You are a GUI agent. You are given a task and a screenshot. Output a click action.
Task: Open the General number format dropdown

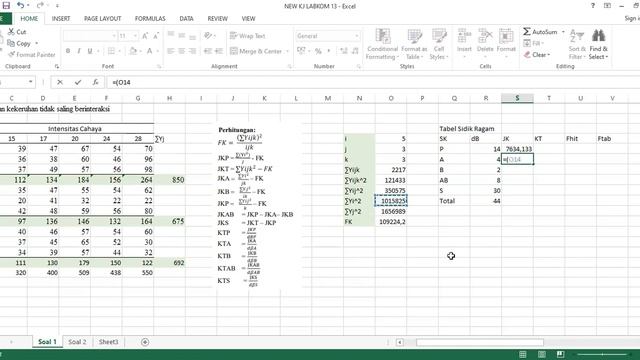[x=356, y=36]
